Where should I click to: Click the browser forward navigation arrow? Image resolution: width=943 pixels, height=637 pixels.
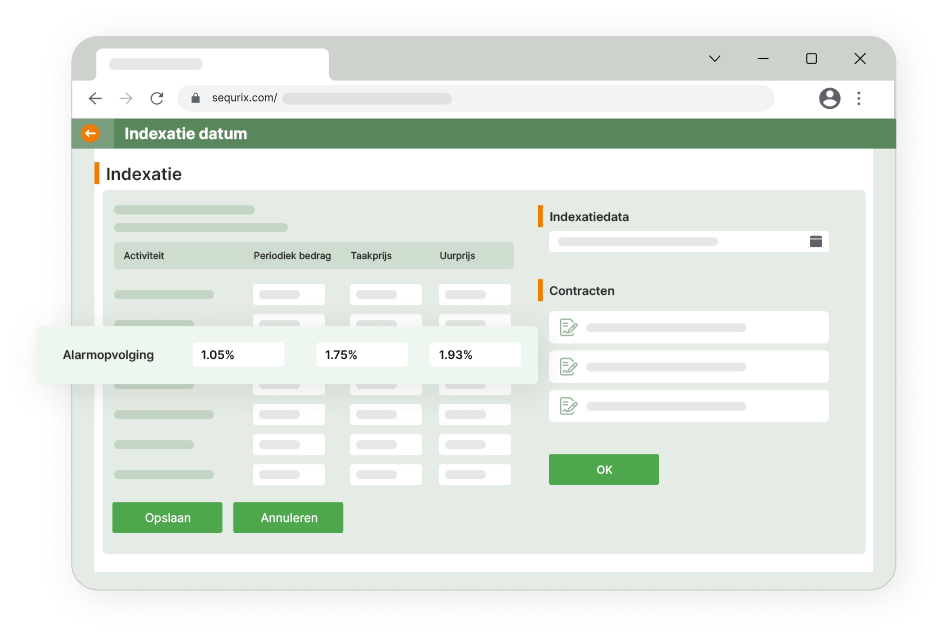125,98
